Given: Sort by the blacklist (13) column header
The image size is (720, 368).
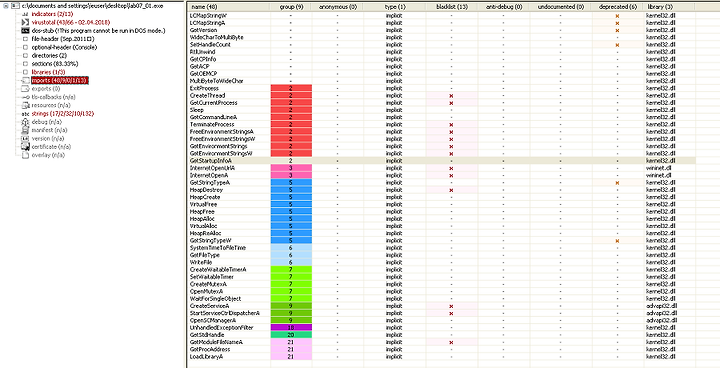Looking at the screenshot, I should pyautogui.click(x=451, y=7).
